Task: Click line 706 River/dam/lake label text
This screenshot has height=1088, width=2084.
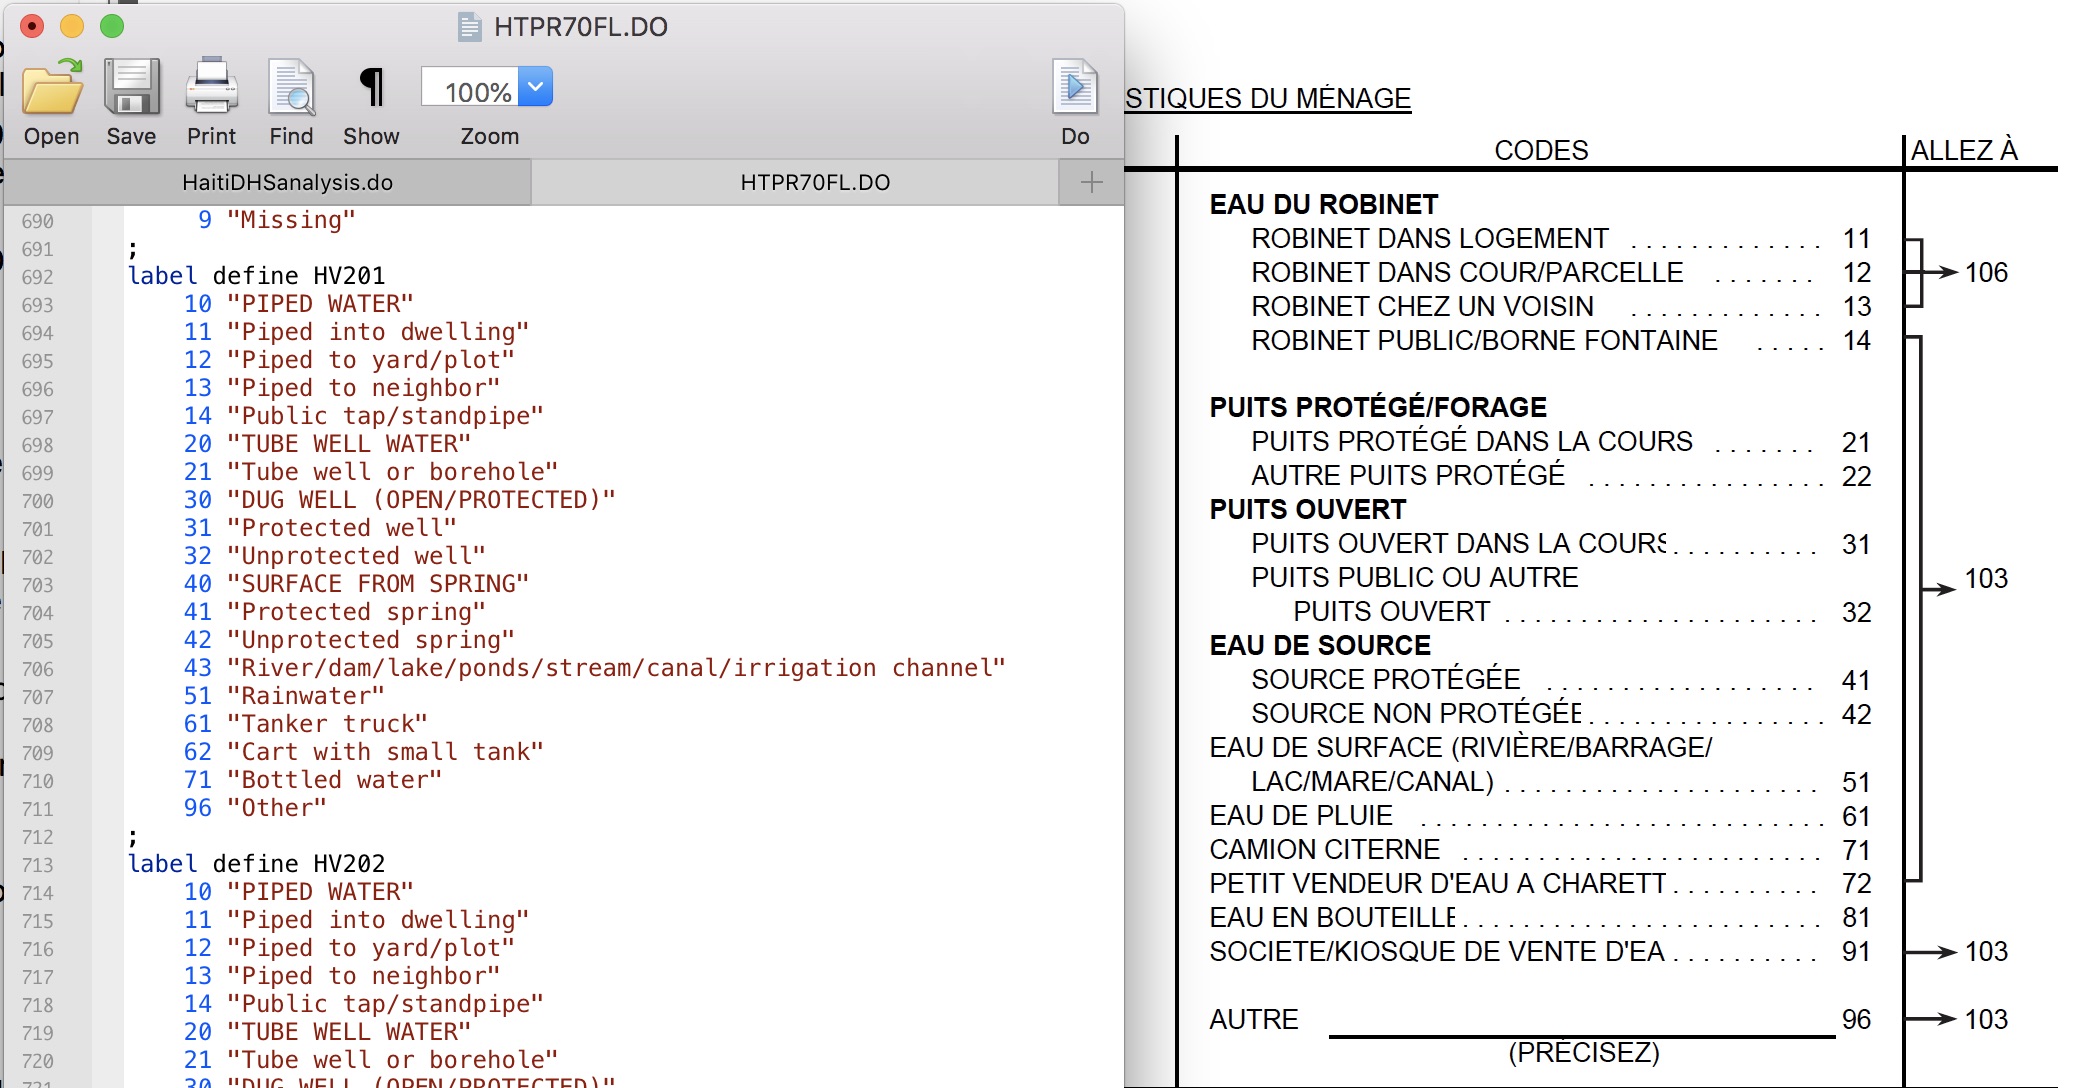Action: click(x=615, y=668)
